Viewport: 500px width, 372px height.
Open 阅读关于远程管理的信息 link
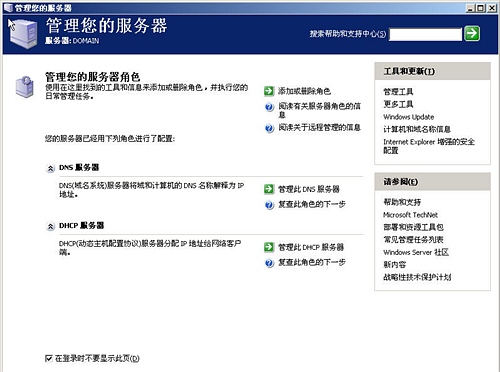319,127
